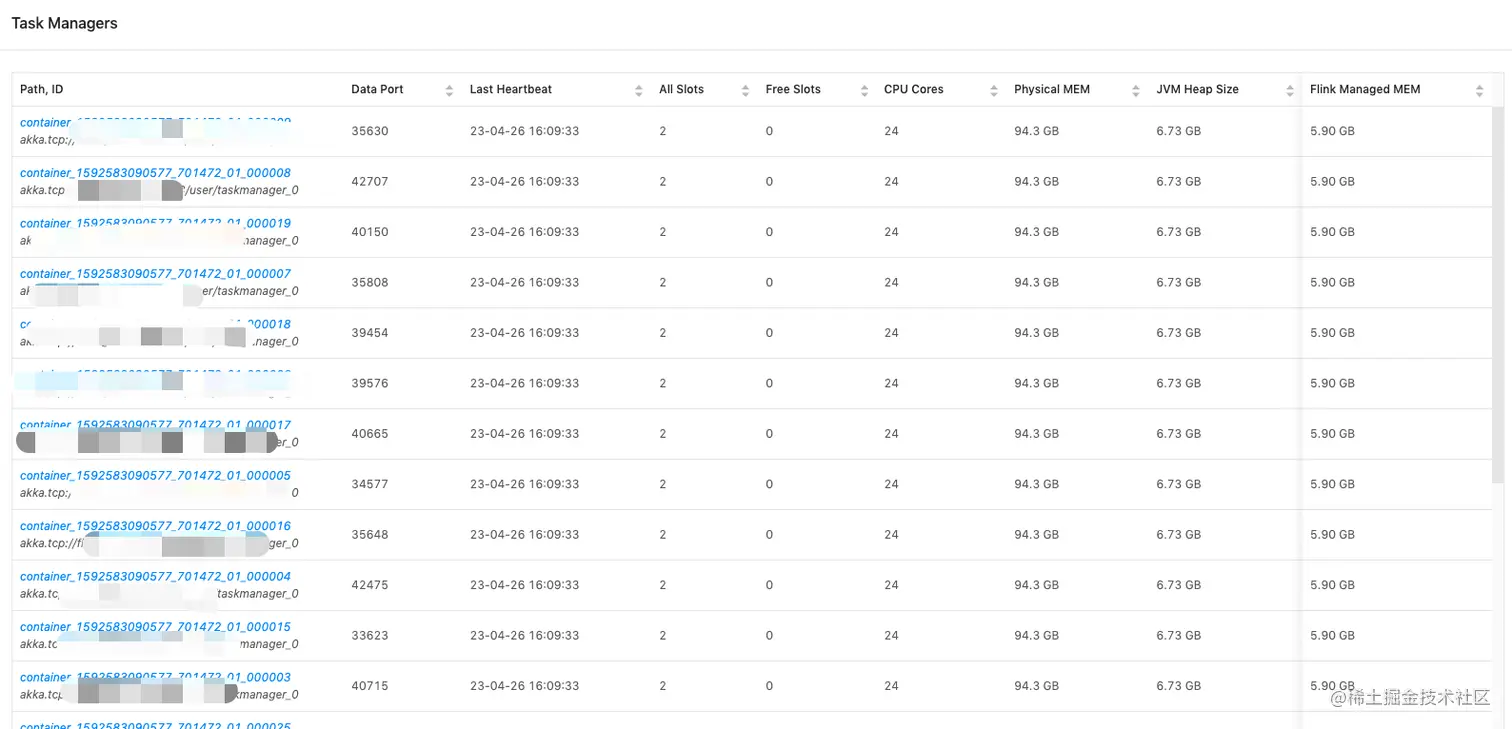The width and height of the screenshot is (1512, 729).
Task: Open container_1592583090577_701472_01_000005 details
Action: [x=154, y=475]
